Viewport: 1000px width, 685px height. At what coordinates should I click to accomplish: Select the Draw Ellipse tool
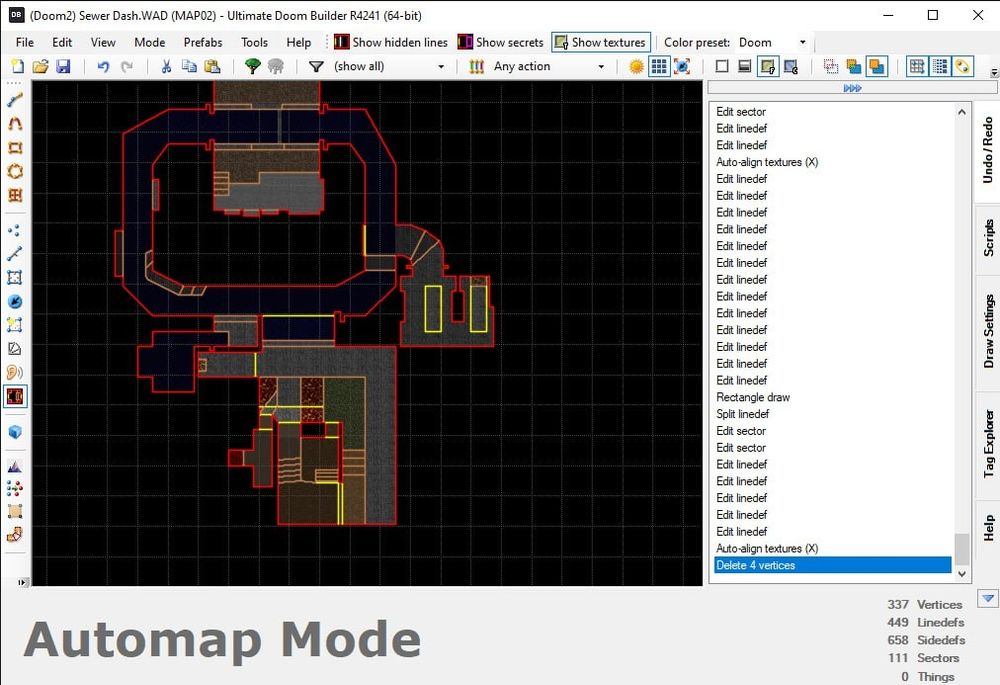[x=15, y=172]
